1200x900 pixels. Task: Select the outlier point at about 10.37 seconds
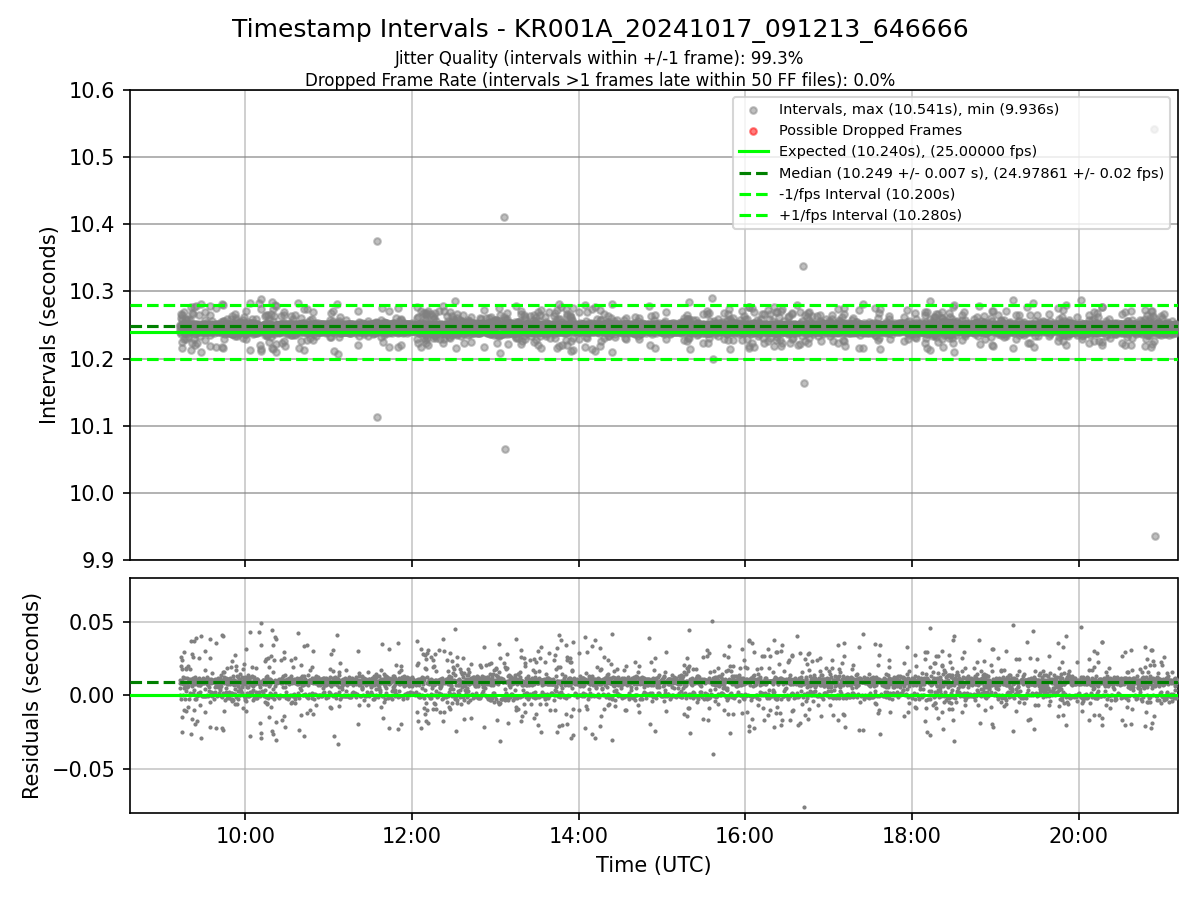pyautogui.click(x=377, y=241)
